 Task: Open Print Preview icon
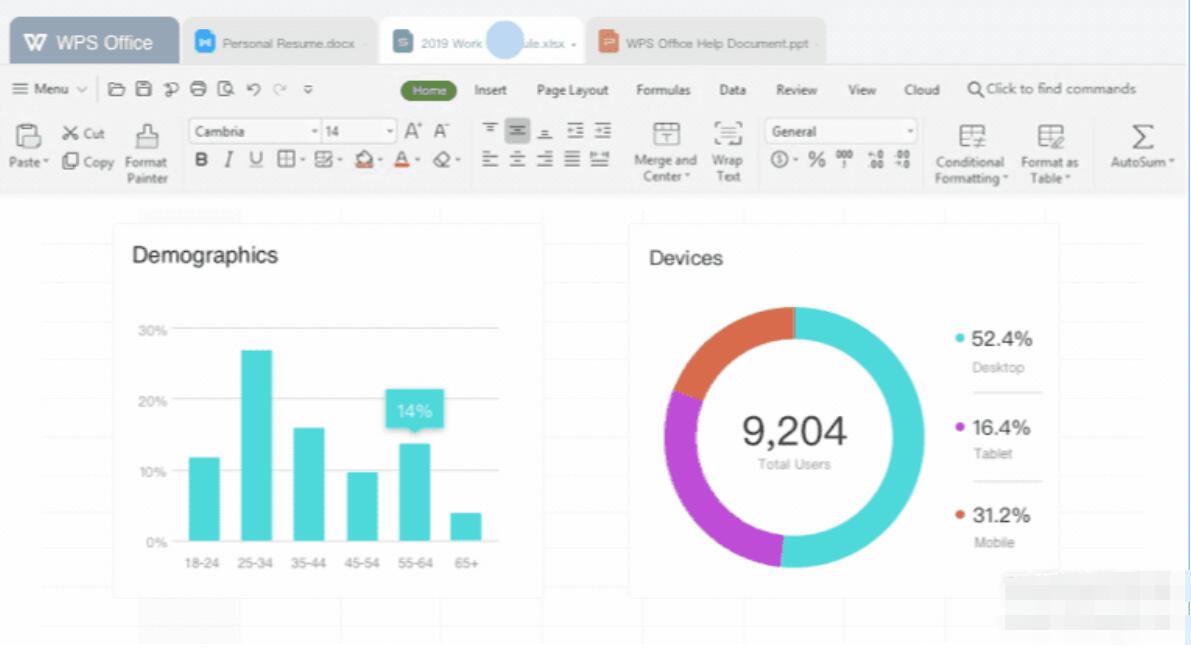click(226, 90)
